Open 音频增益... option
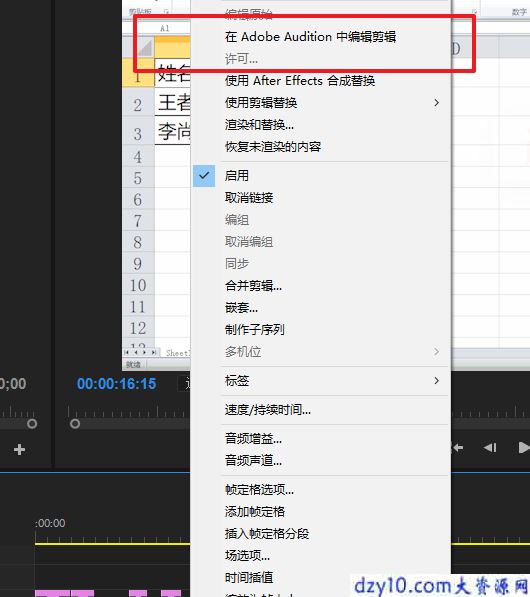The height and width of the screenshot is (597, 530). [x=253, y=439]
